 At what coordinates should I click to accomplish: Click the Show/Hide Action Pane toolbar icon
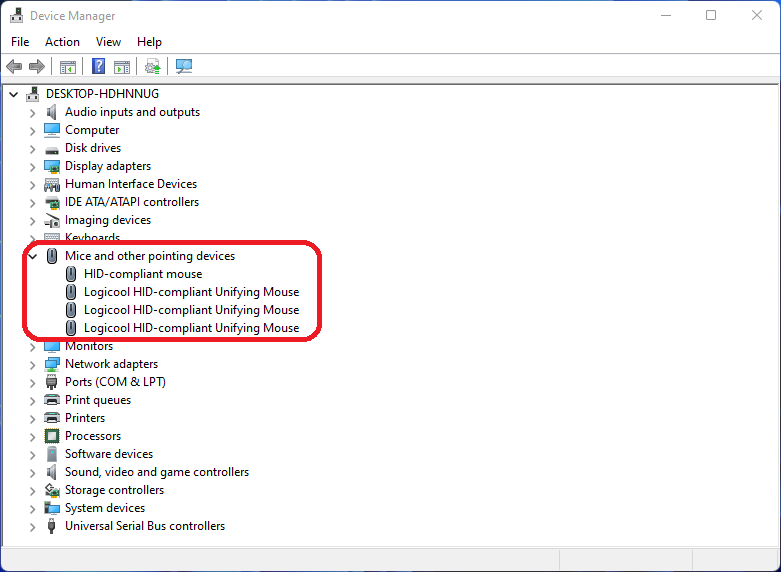click(122, 66)
